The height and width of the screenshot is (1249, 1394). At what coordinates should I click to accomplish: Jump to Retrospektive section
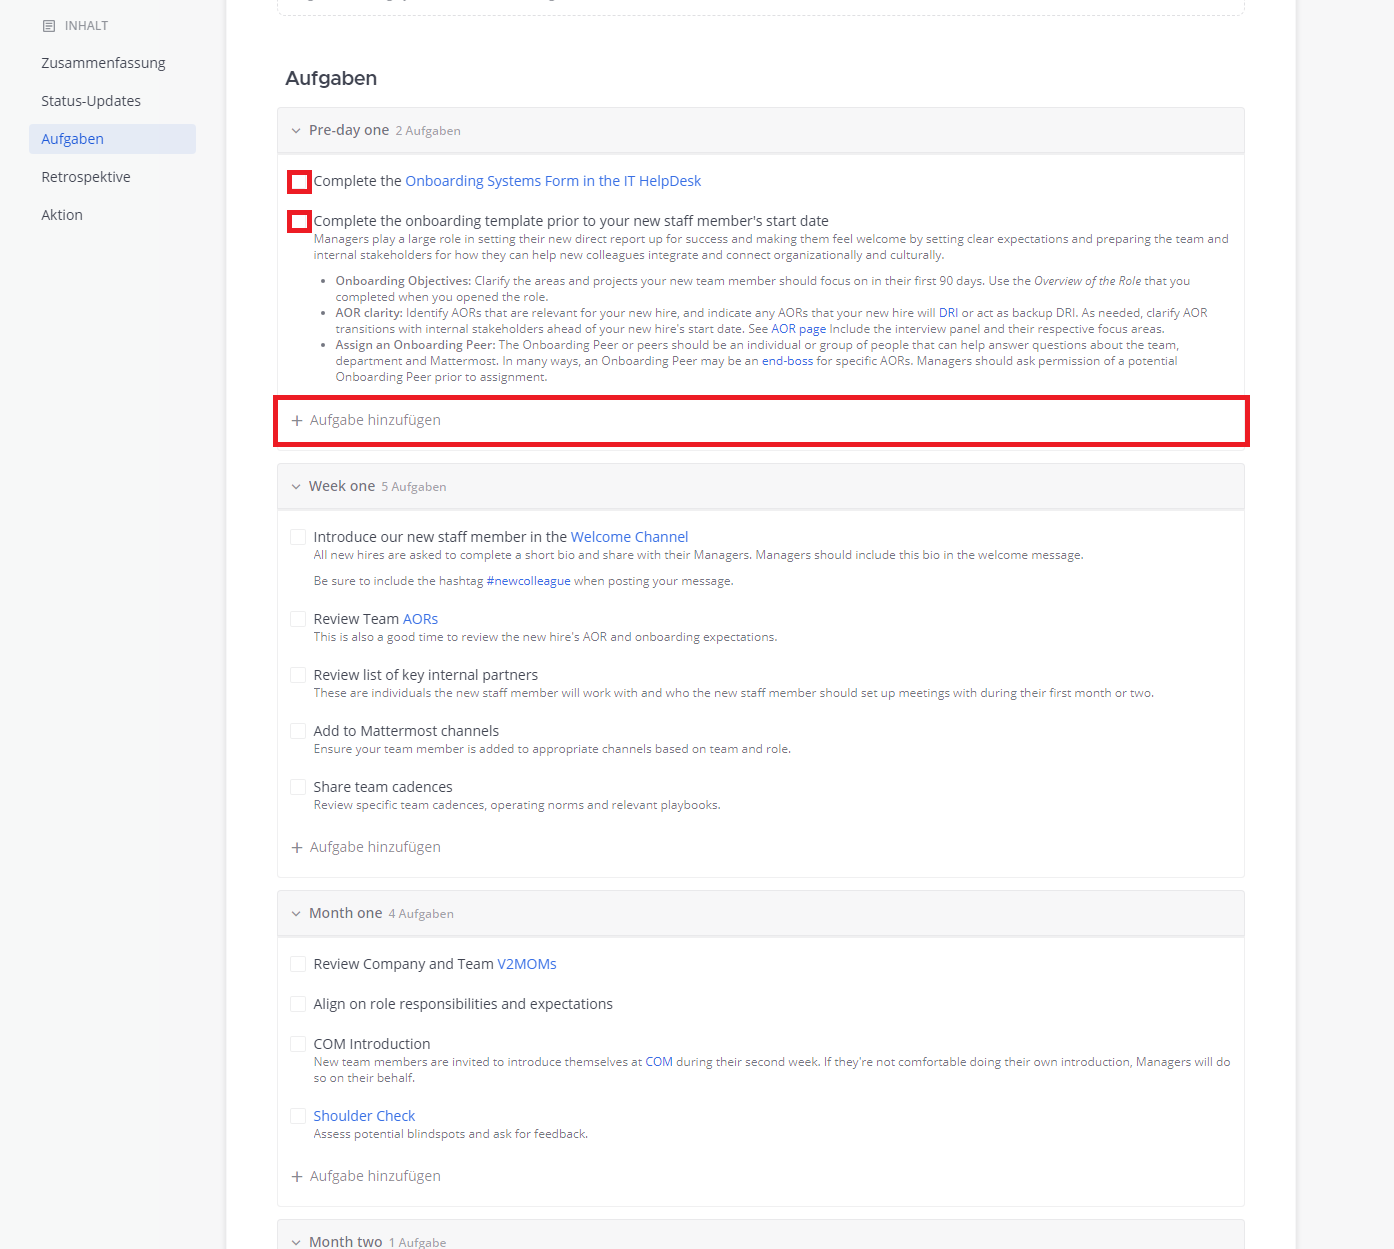click(86, 177)
